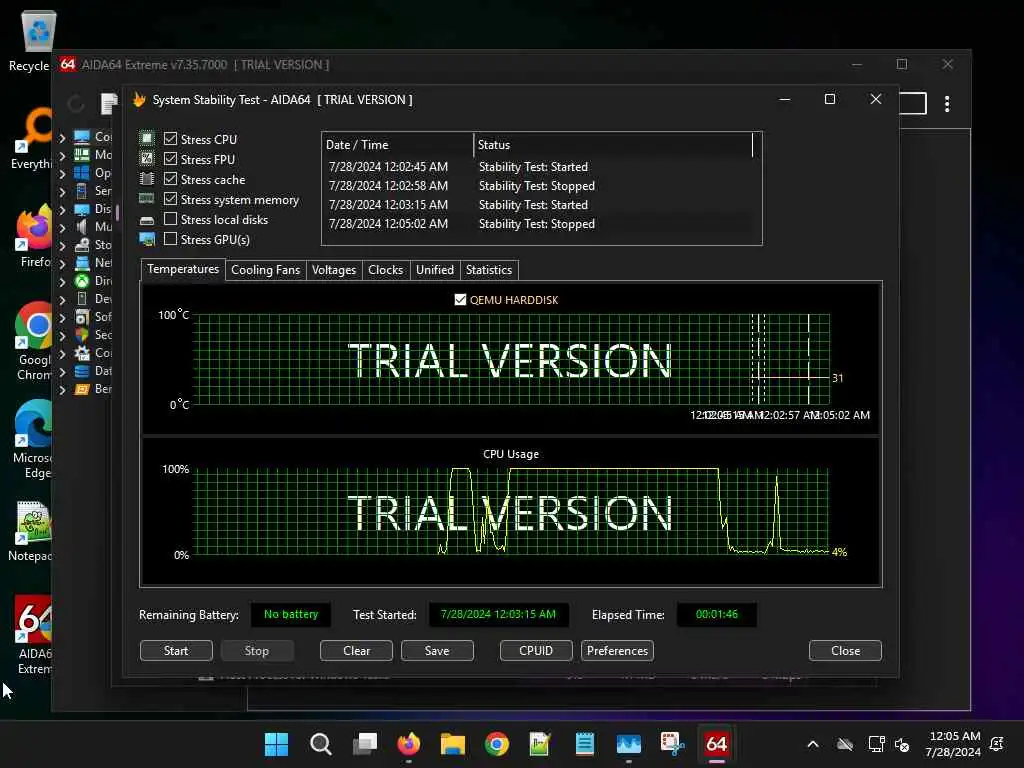Launch Google Chrome from taskbar

tap(497, 744)
